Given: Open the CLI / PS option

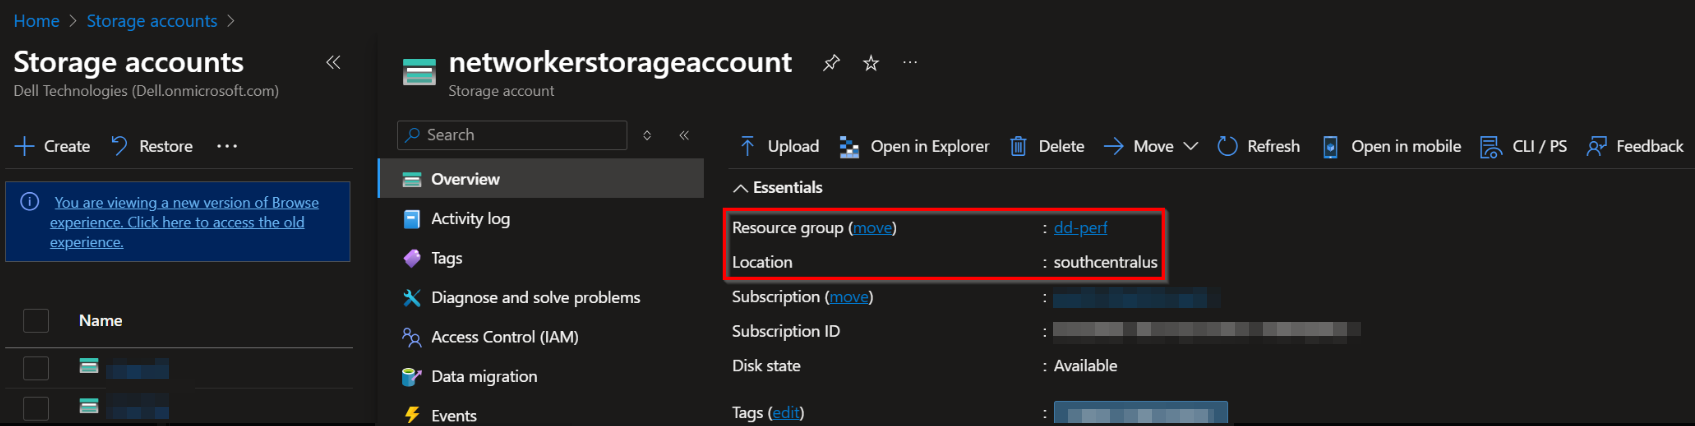Looking at the screenshot, I should click(x=1524, y=146).
